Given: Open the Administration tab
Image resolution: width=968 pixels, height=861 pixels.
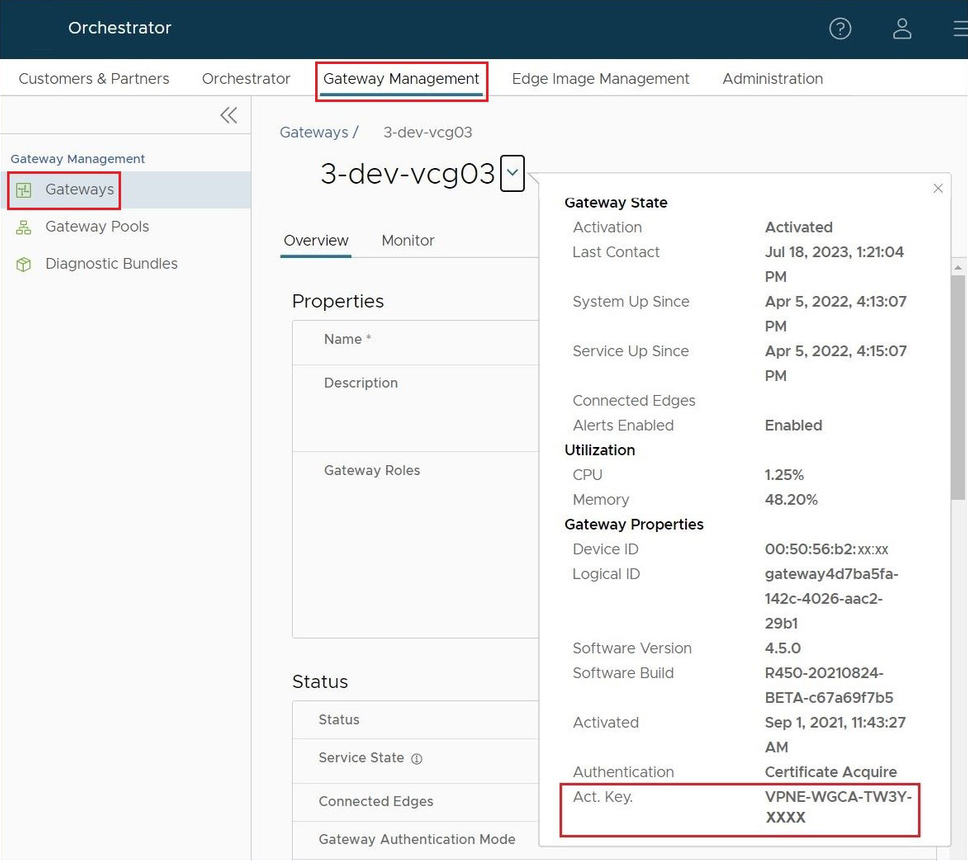Looking at the screenshot, I should 772,79.
